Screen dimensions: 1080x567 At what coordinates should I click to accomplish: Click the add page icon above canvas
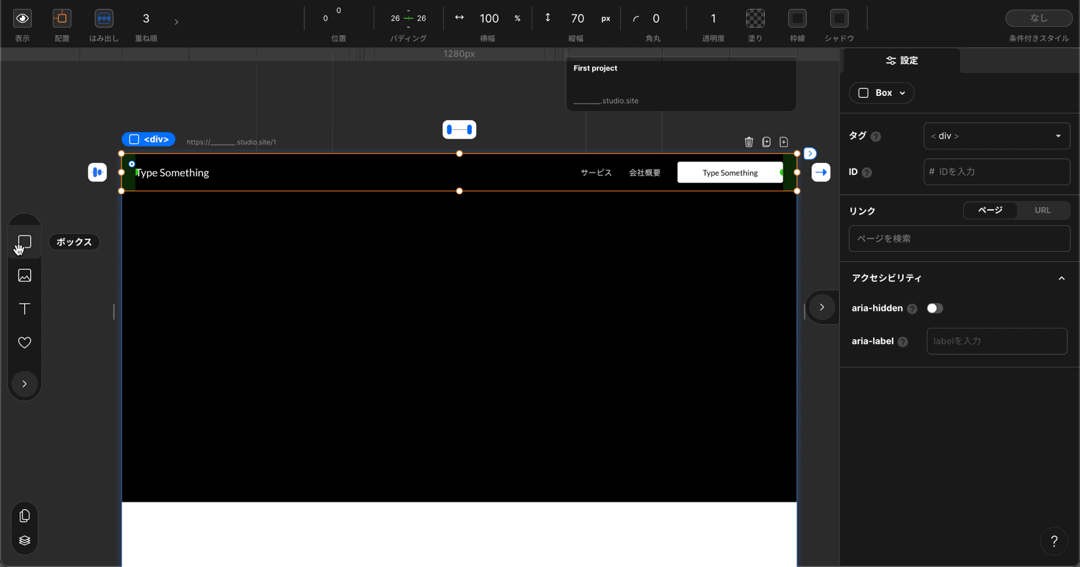(783, 142)
